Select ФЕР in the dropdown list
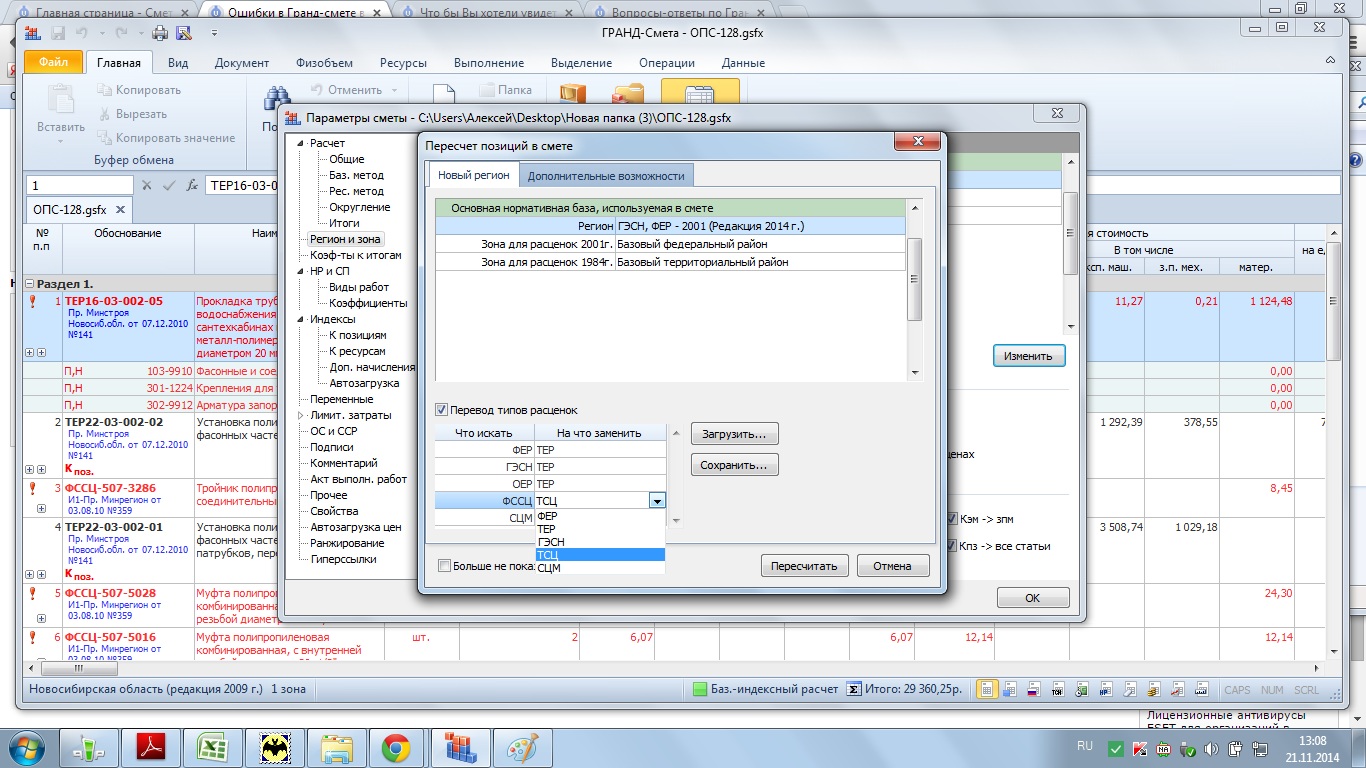This screenshot has height=768, width=1366. [600, 516]
